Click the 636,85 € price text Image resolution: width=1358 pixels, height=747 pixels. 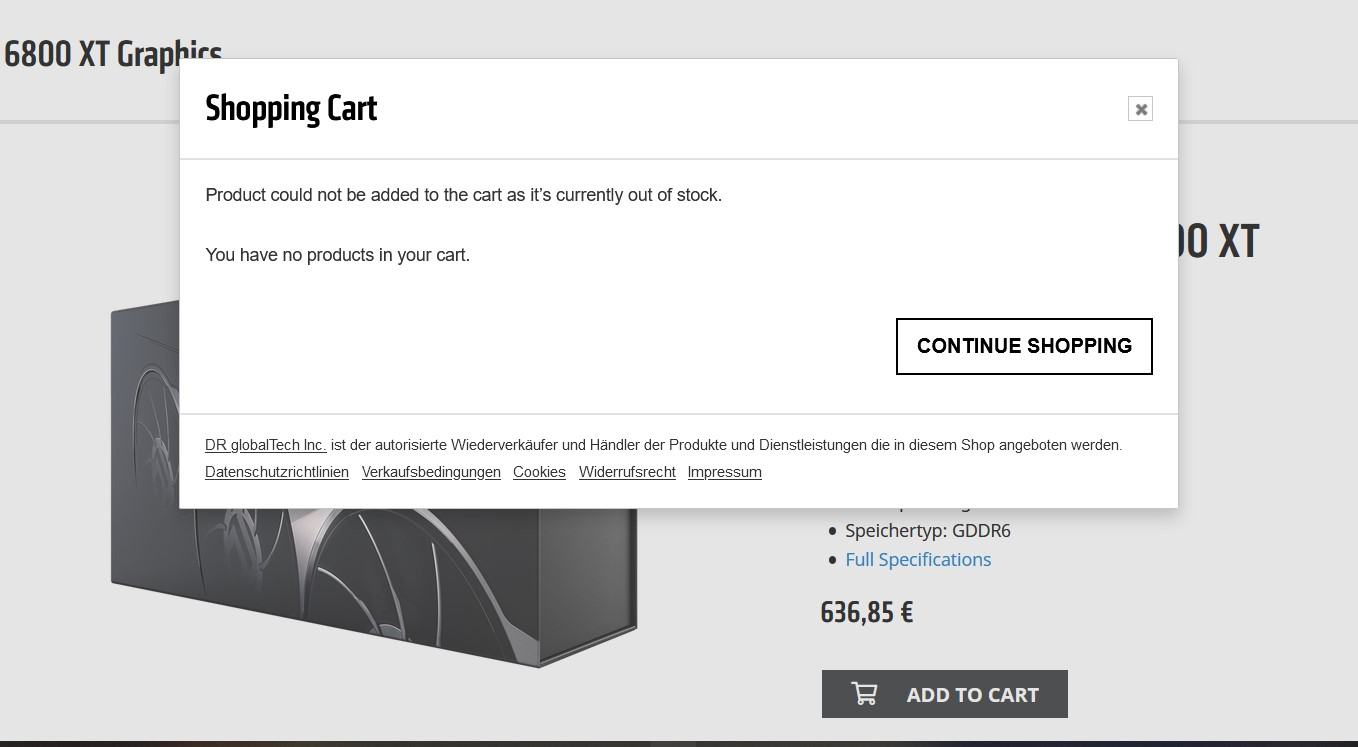[x=866, y=612]
